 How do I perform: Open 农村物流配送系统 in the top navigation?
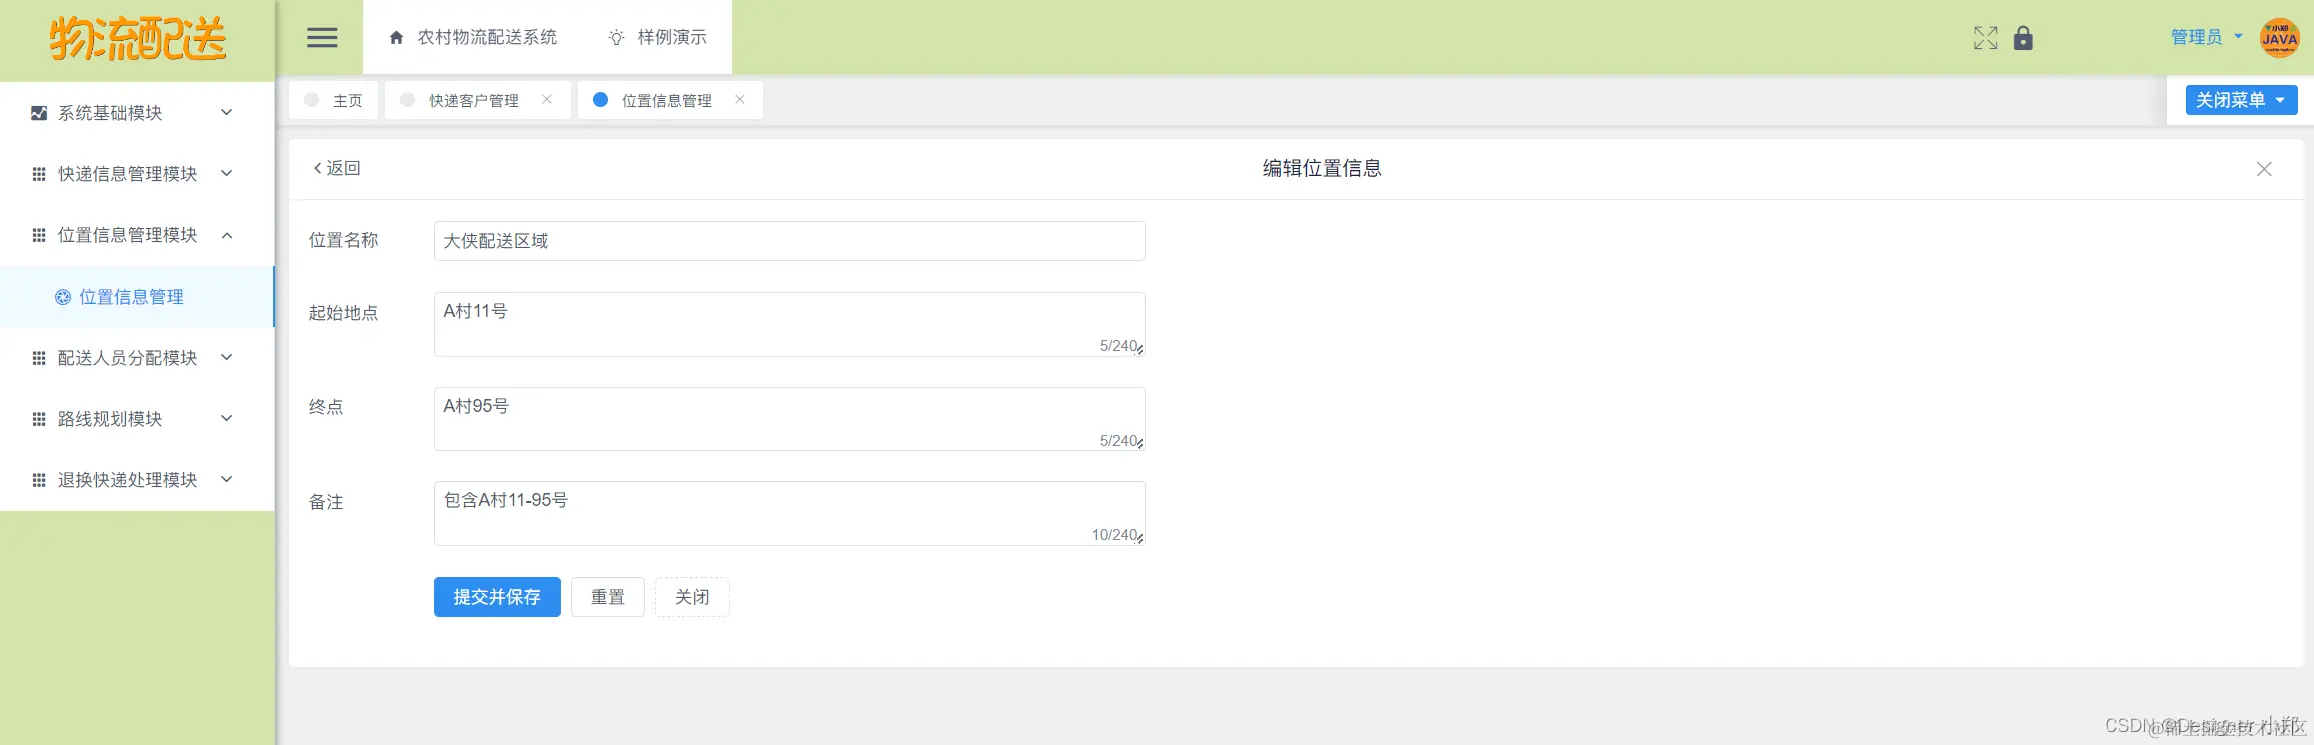point(473,37)
